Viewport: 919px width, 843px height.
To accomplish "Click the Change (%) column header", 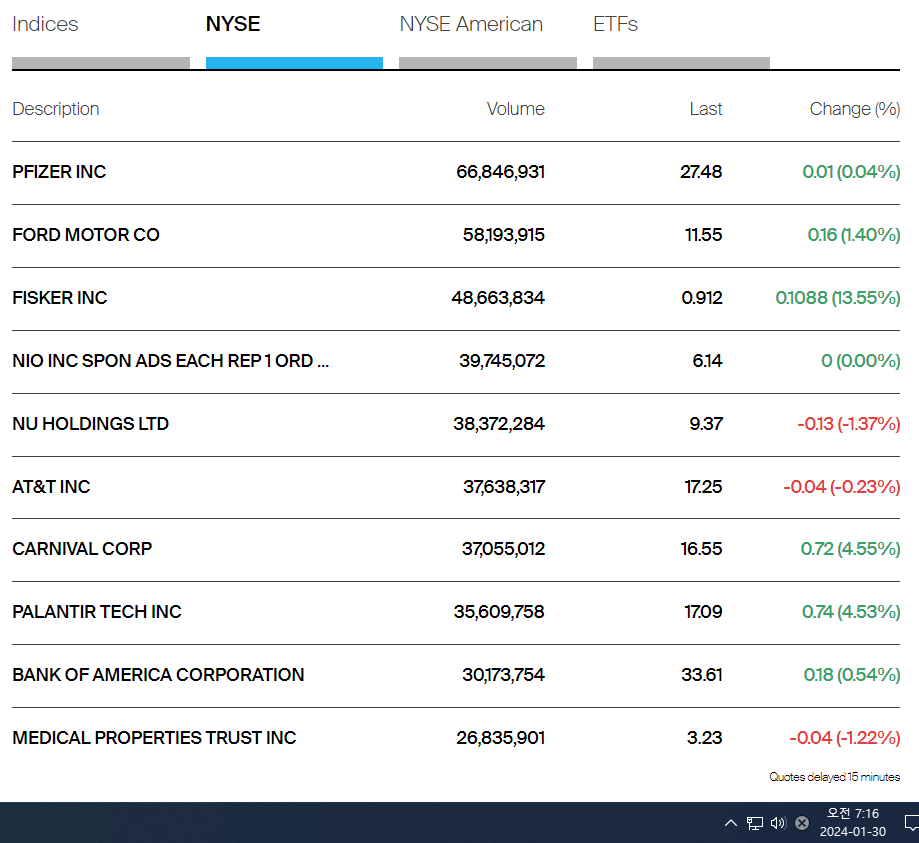I will 855,109.
